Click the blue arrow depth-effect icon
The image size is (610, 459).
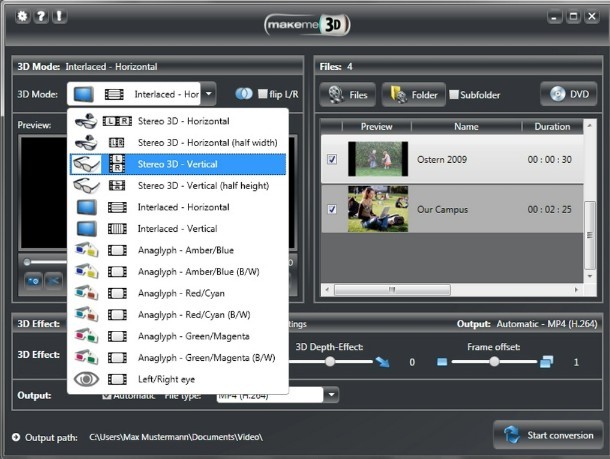tap(382, 362)
